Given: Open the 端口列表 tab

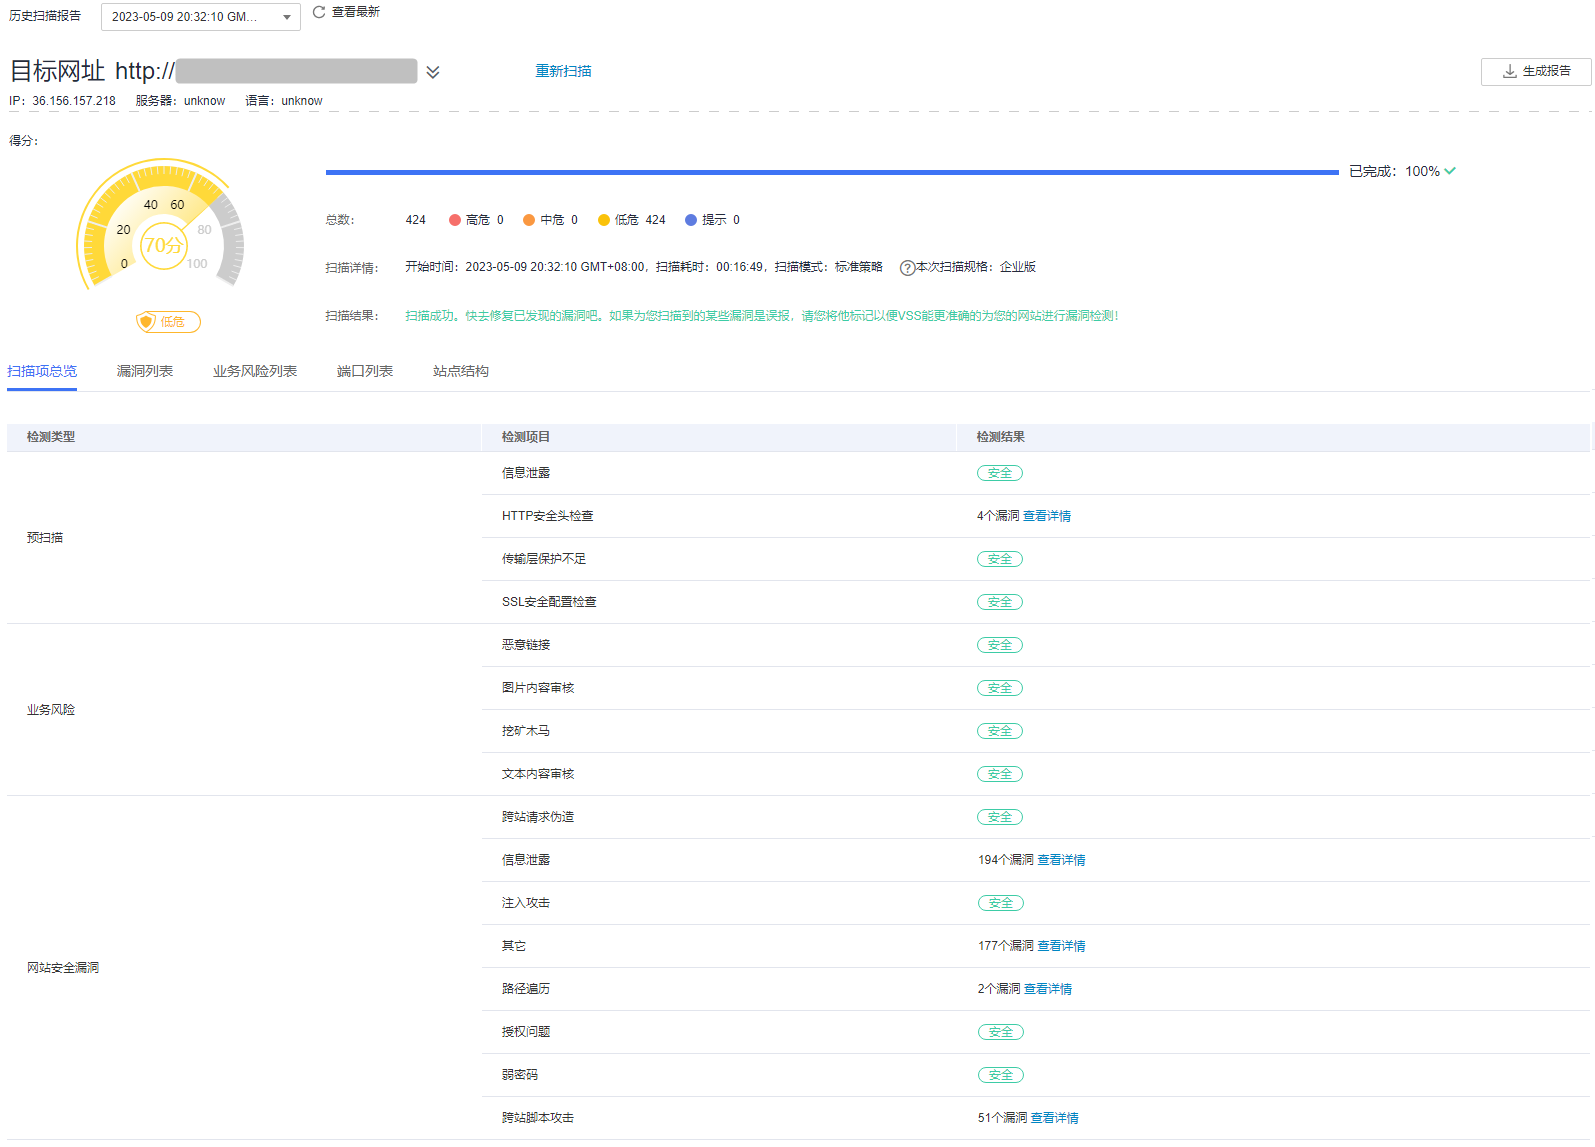Looking at the screenshot, I should click(365, 371).
